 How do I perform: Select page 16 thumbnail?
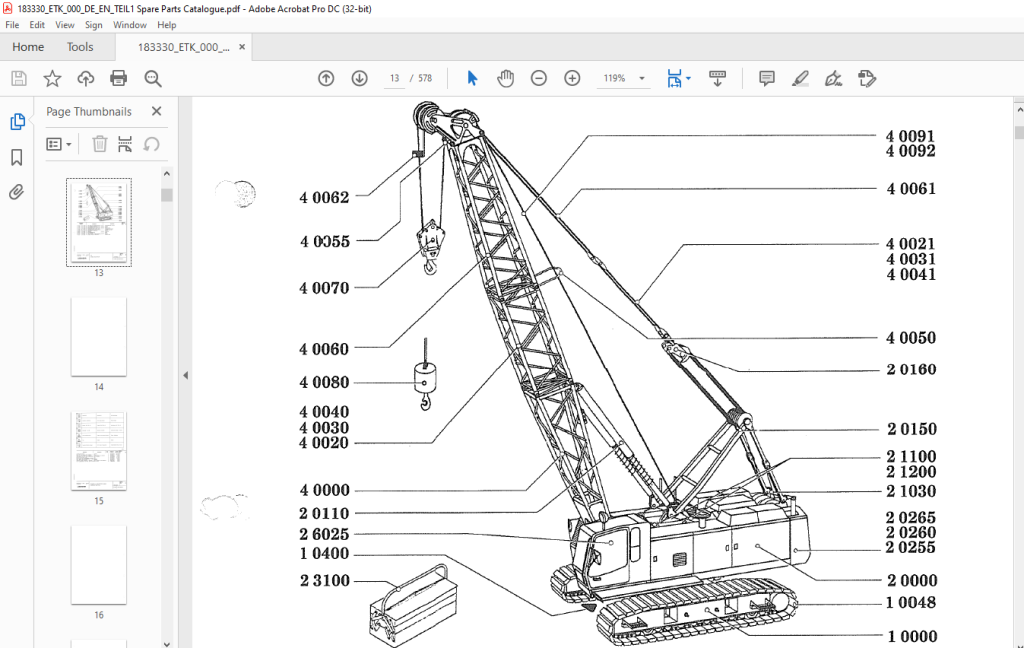tap(99, 565)
